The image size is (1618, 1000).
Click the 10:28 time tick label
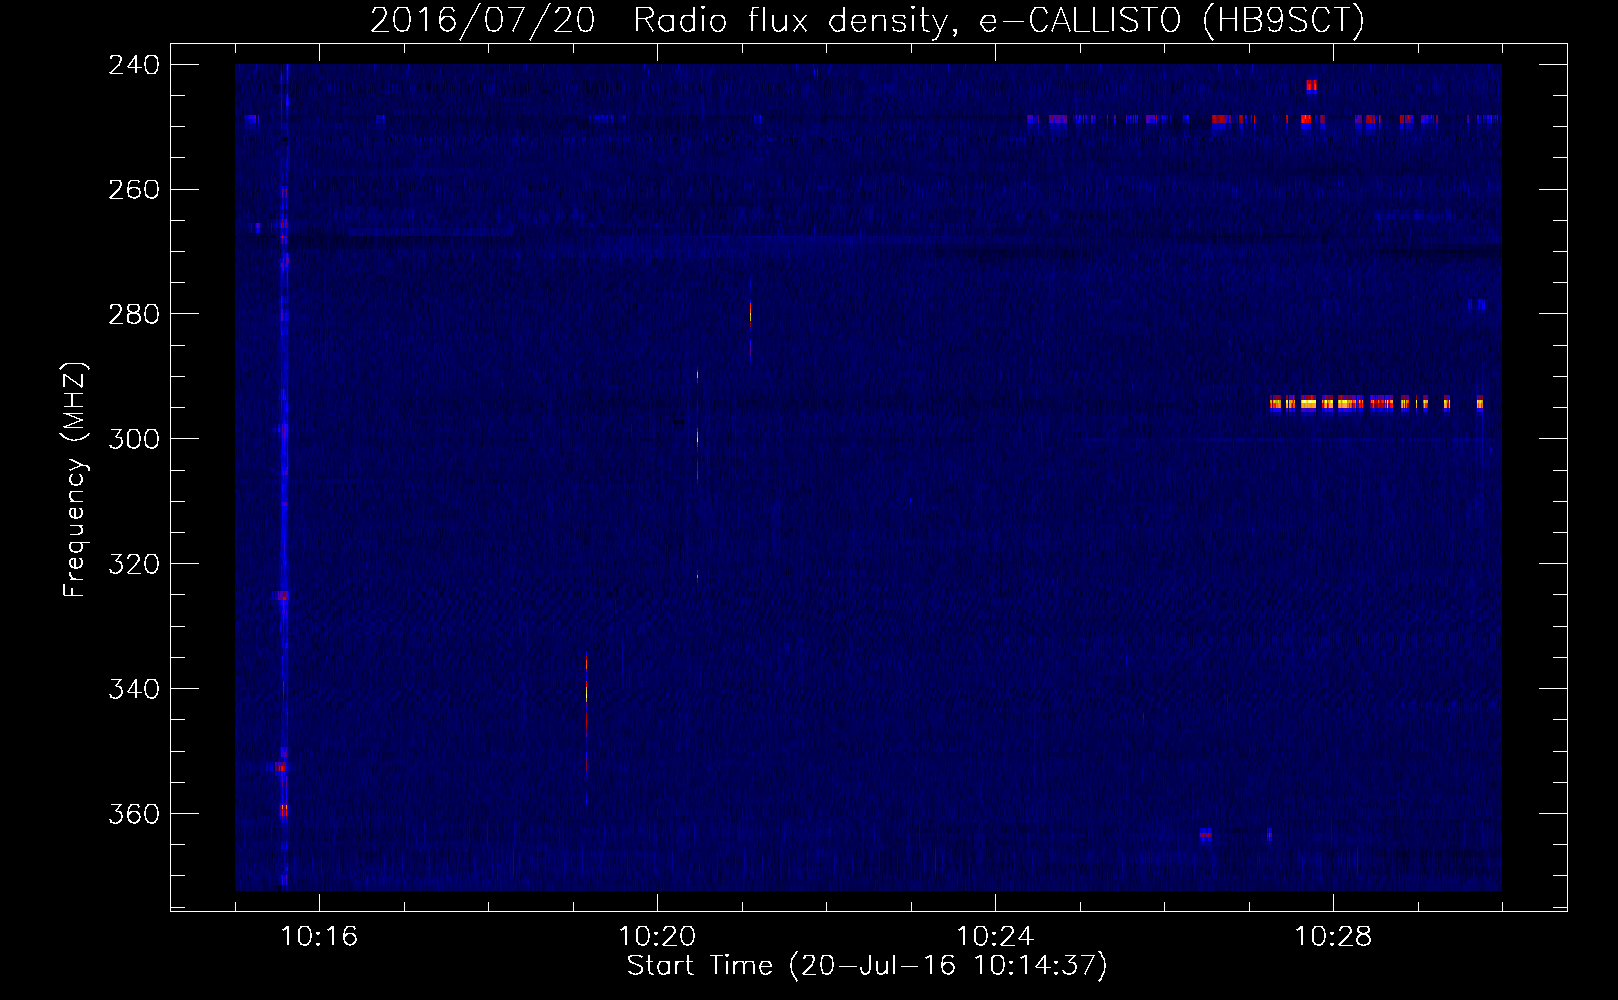(x=1333, y=936)
